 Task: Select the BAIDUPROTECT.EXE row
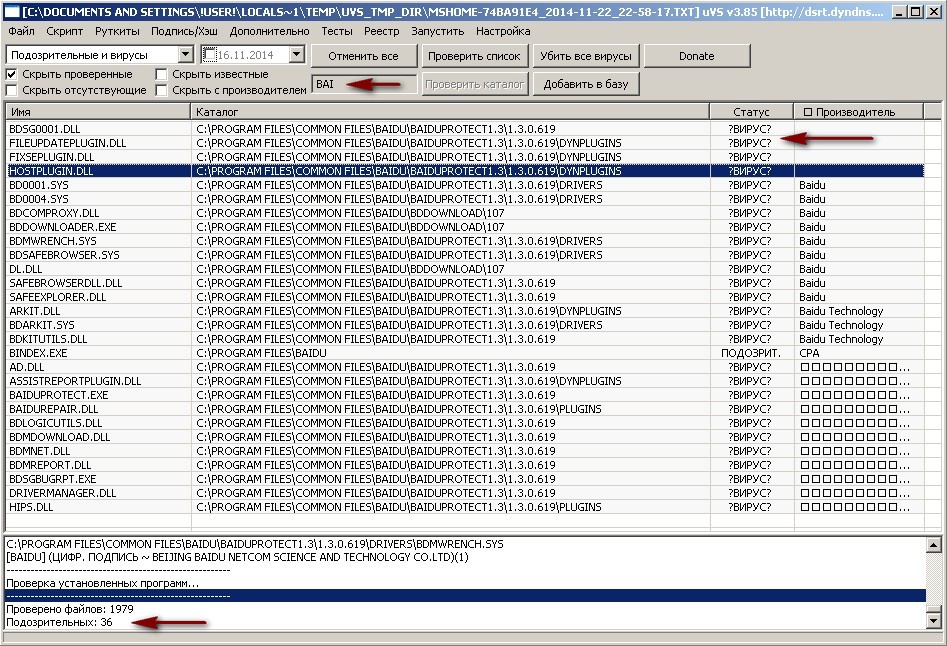tap(464, 395)
